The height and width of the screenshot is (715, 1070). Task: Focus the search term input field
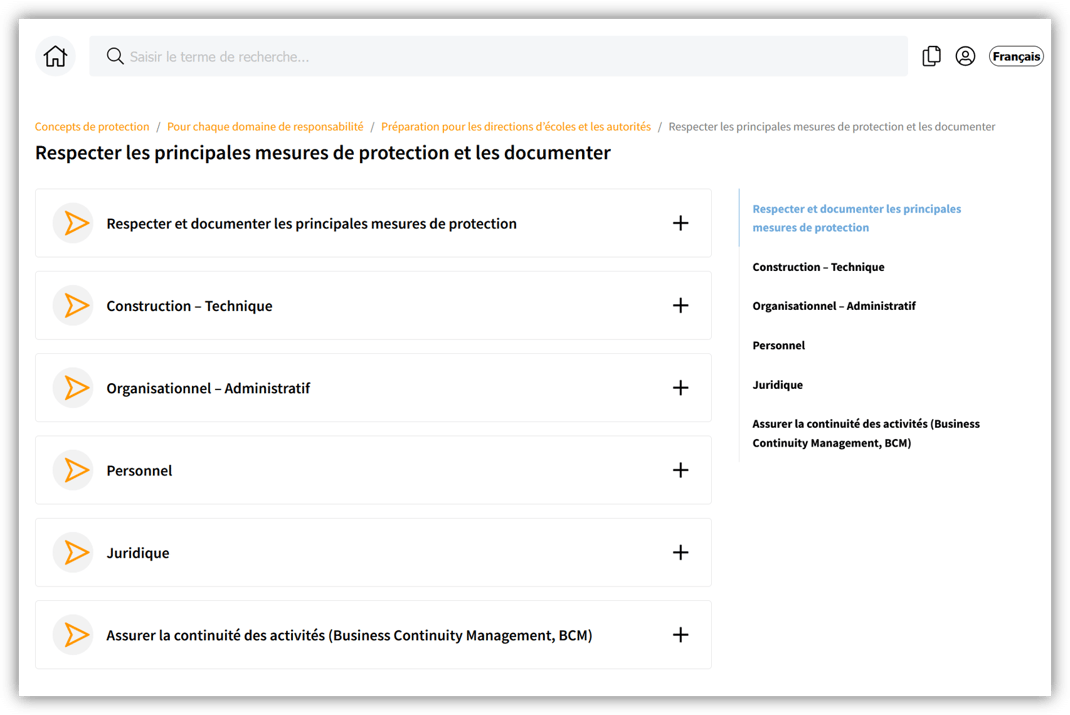click(498, 56)
